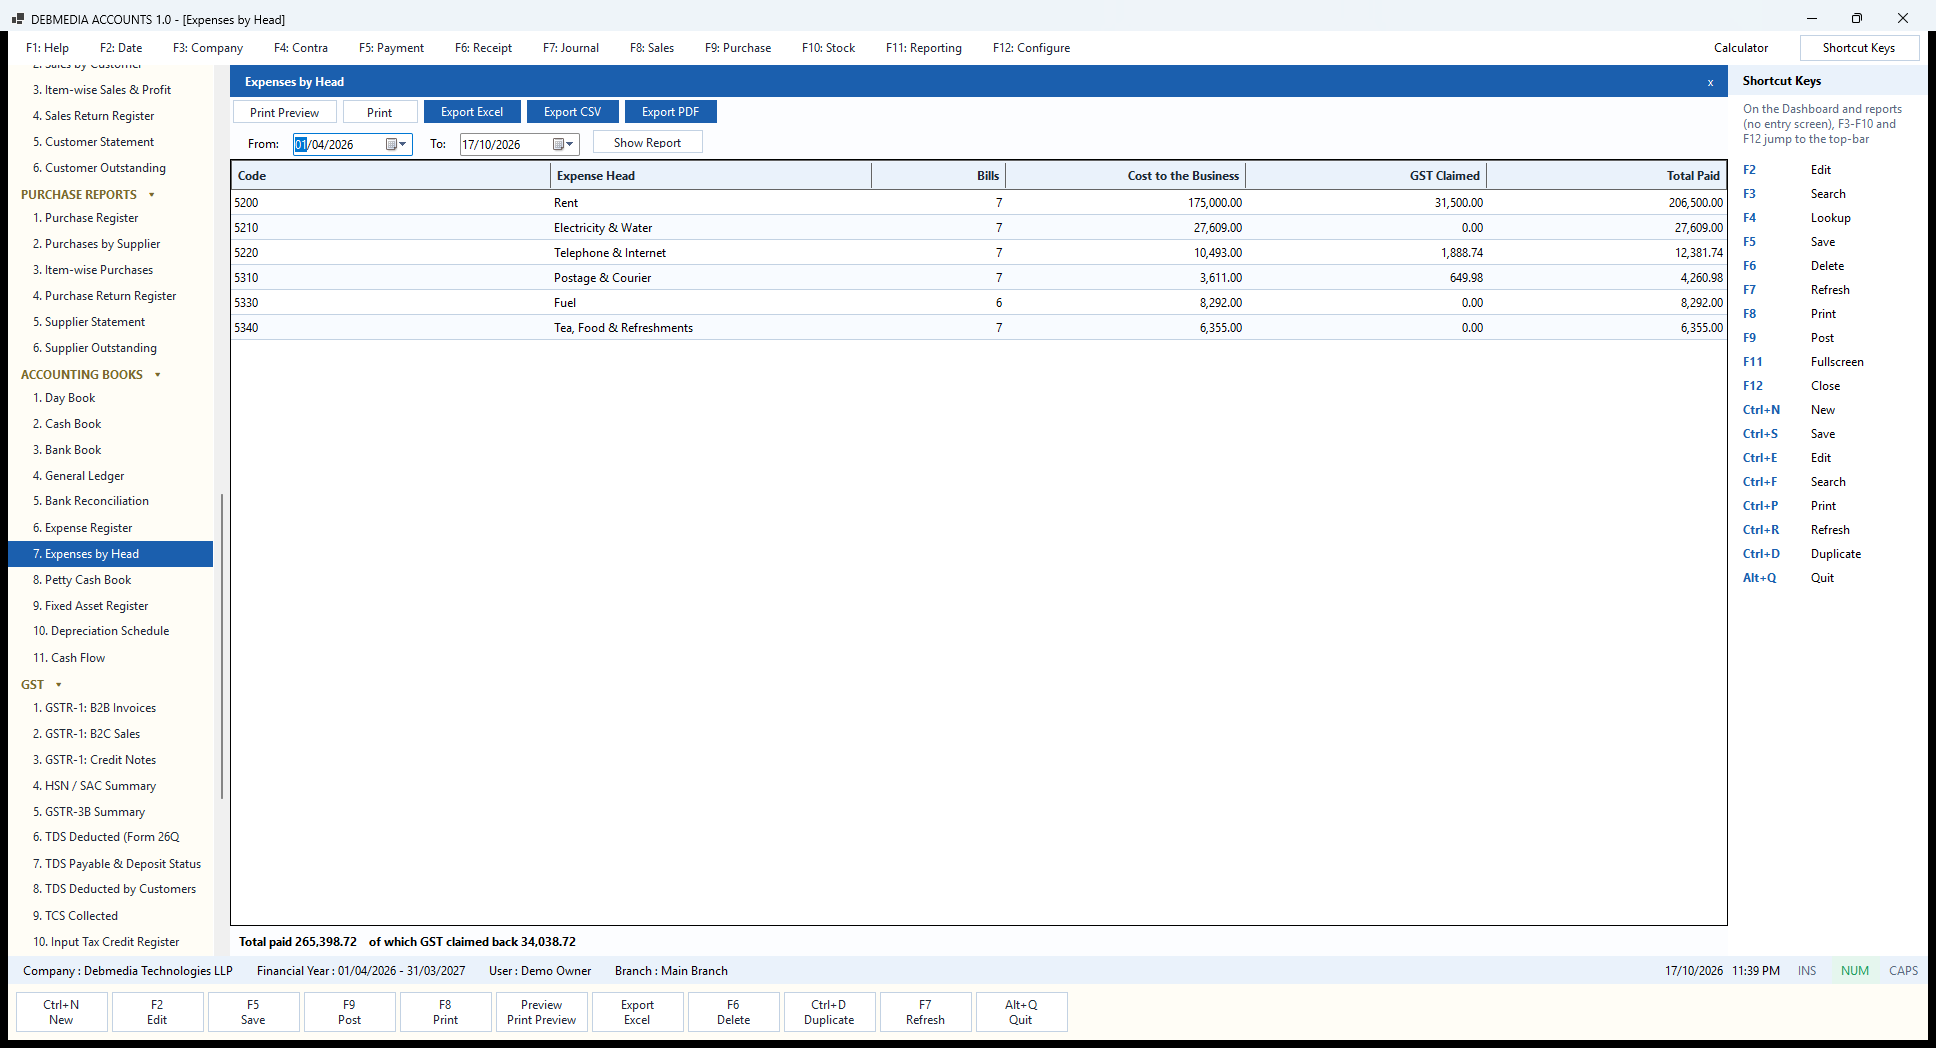
Task: Click the Print button beside Print Preview
Action: [x=380, y=112]
